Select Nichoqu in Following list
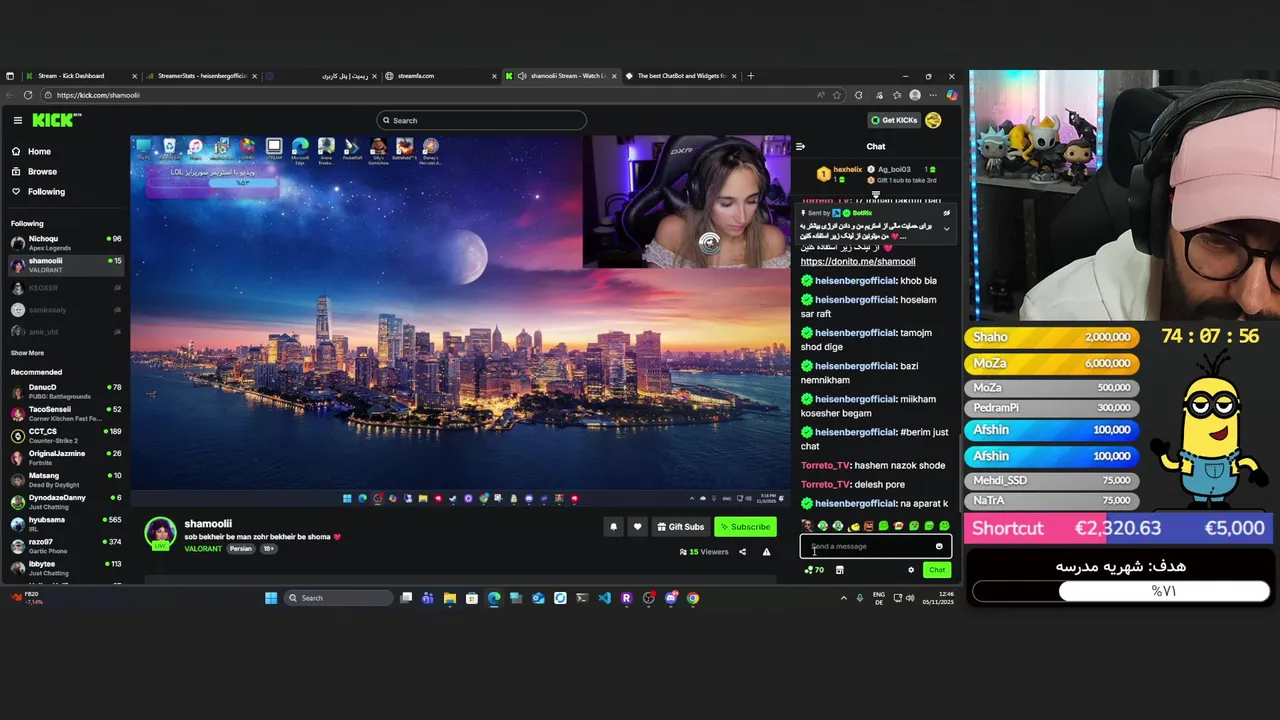This screenshot has width=1280, height=720. [x=65, y=243]
